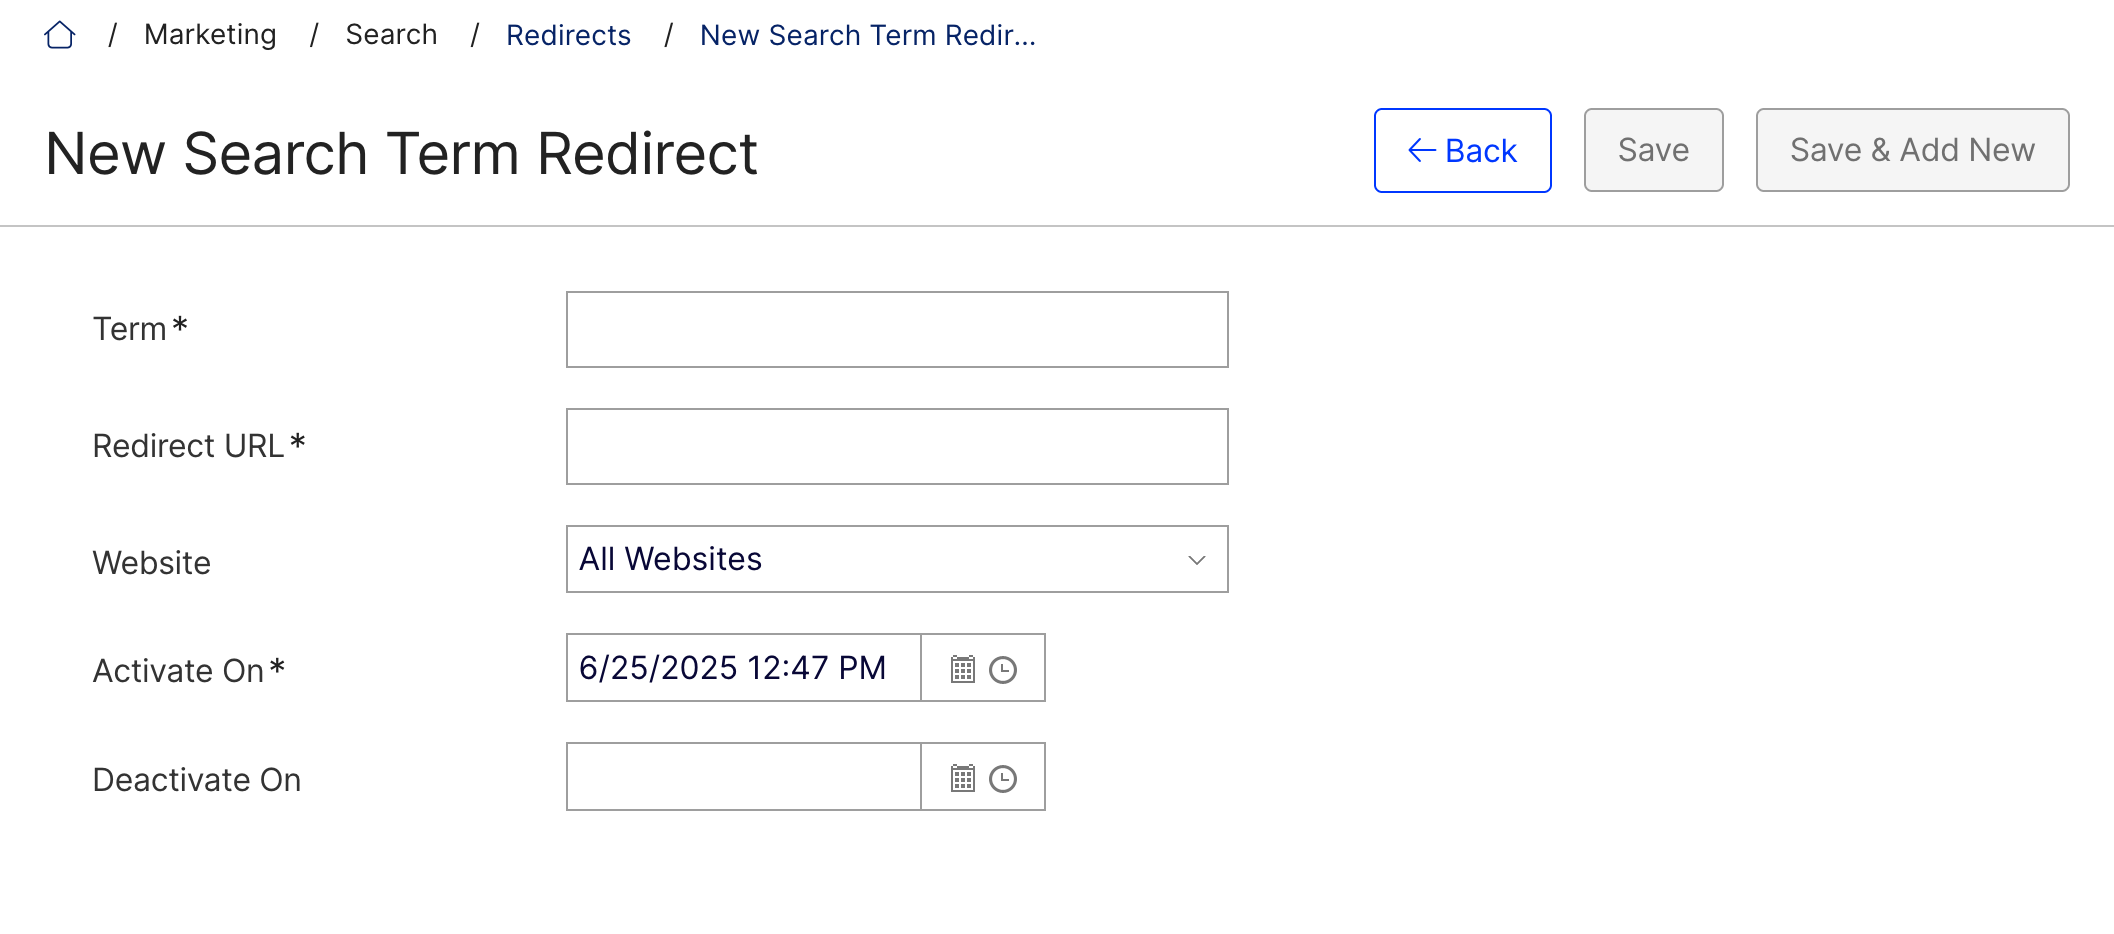Click Save & Add New button
The image size is (2114, 934).
click(1912, 151)
